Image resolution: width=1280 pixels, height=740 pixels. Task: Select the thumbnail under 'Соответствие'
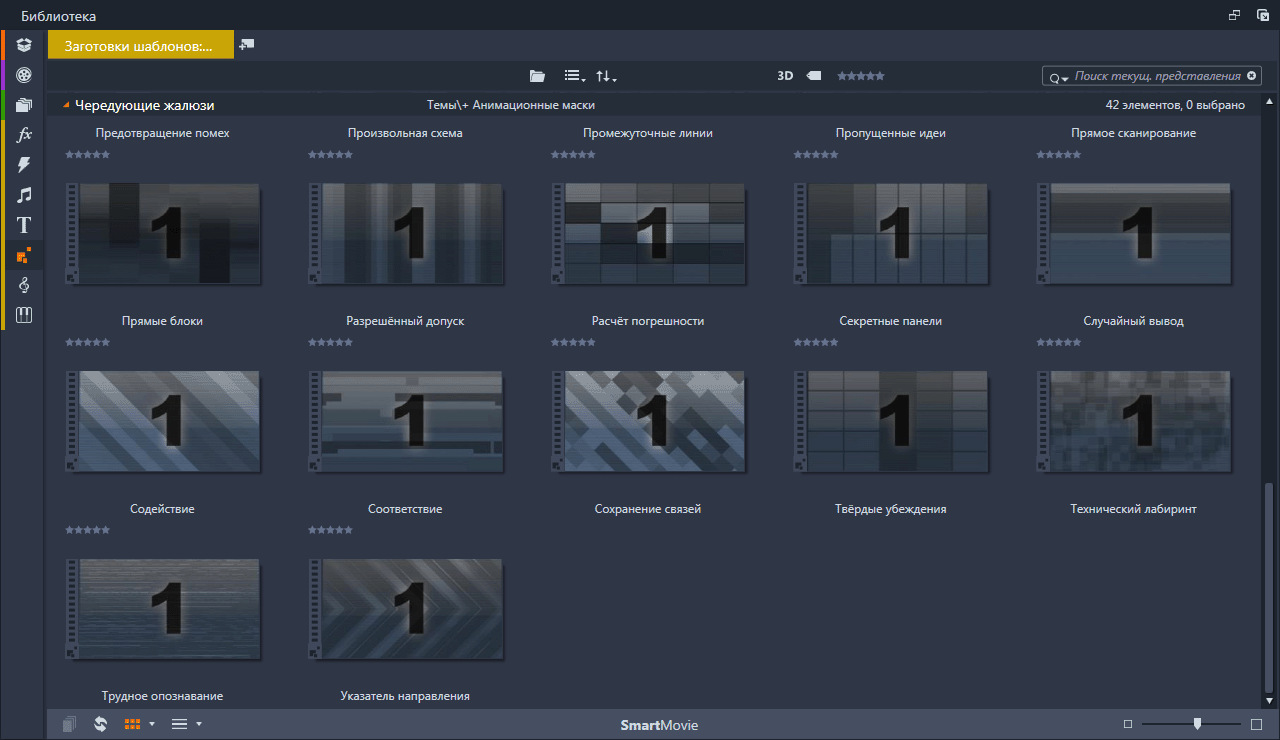(x=406, y=609)
